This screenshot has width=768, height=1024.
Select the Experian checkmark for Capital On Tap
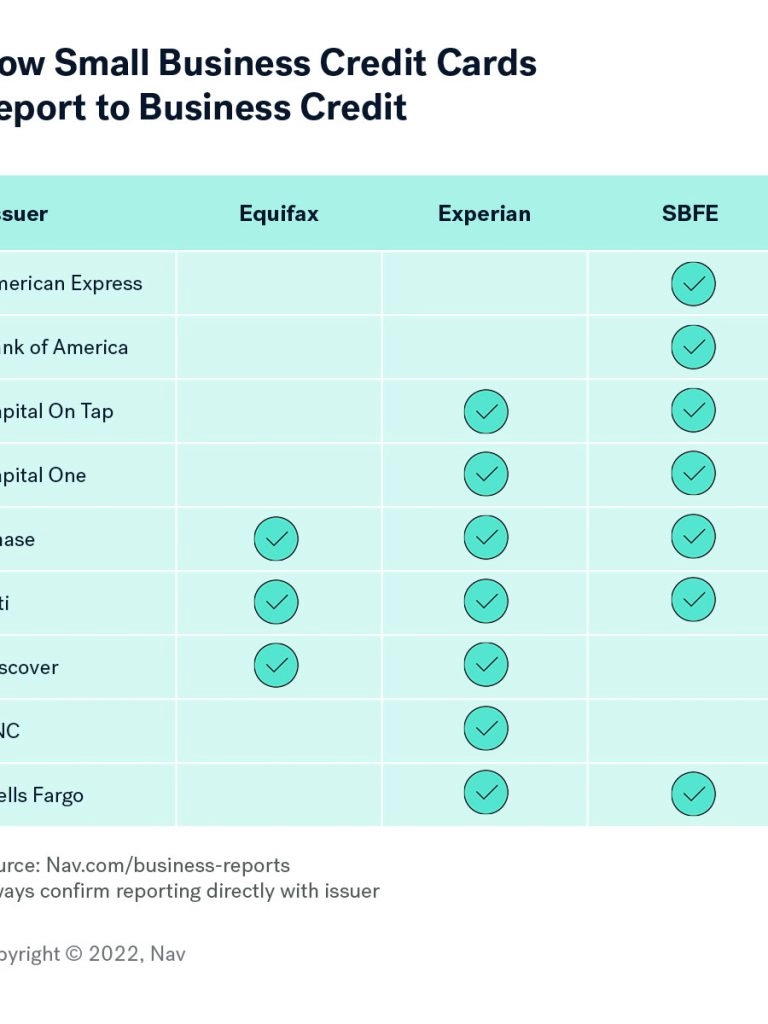[x=486, y=412]
